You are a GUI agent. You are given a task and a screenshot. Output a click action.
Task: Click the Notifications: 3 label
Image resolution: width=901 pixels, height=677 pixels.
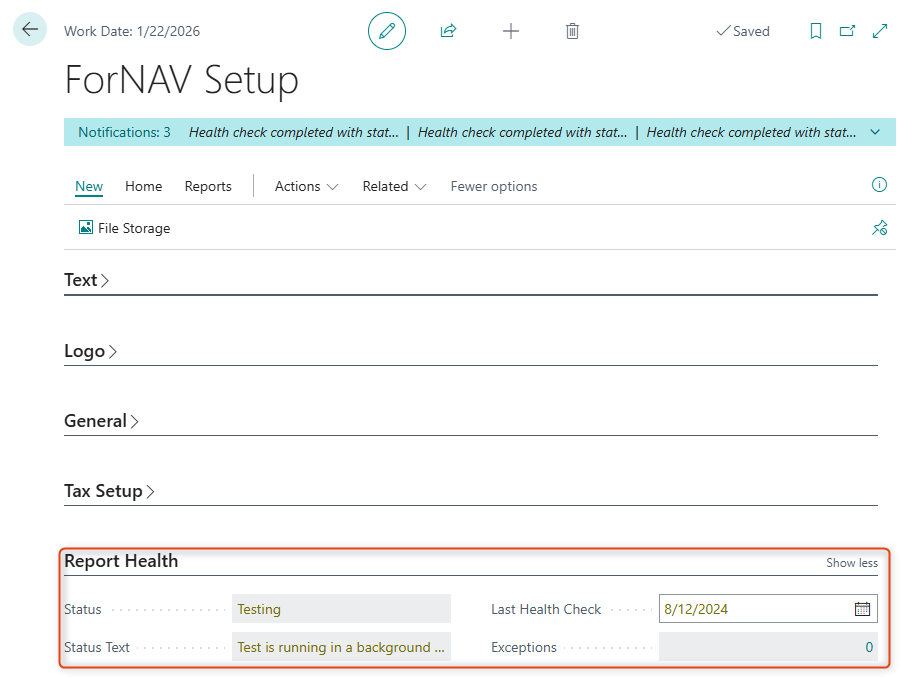click(x=124, y=132)
